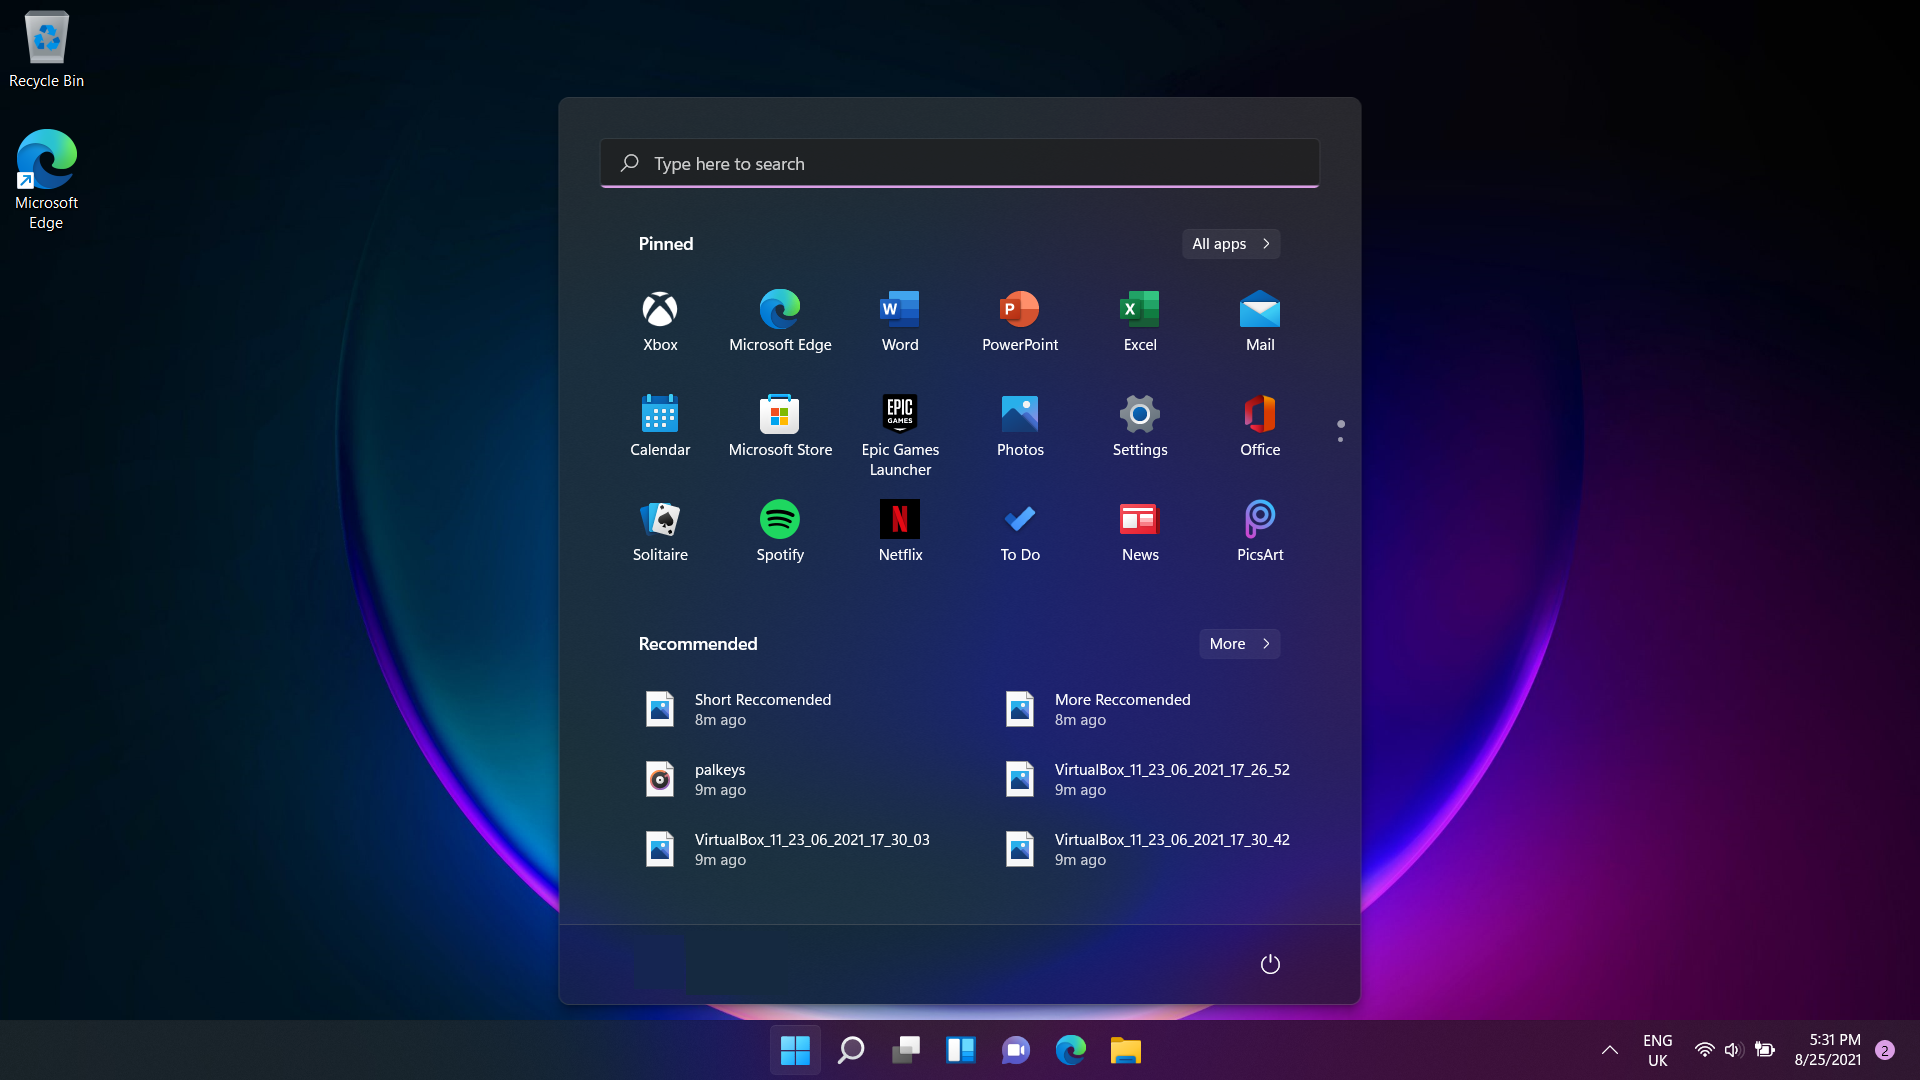Click the Start menu search bar

pyautogui.click(x=959, y=162)
